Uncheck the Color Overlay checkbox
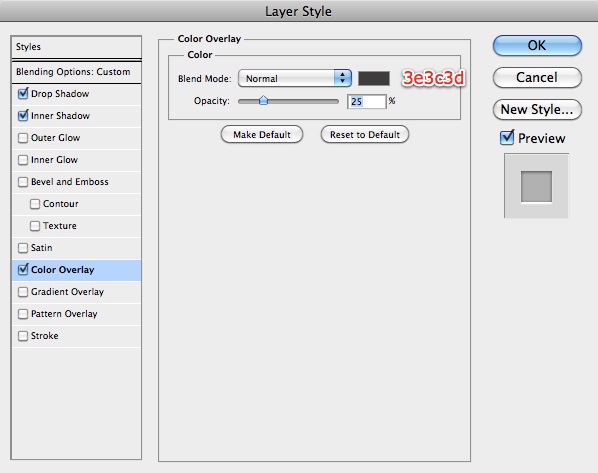The height and width of the screenshot is (473, 598). coord(23,270)
